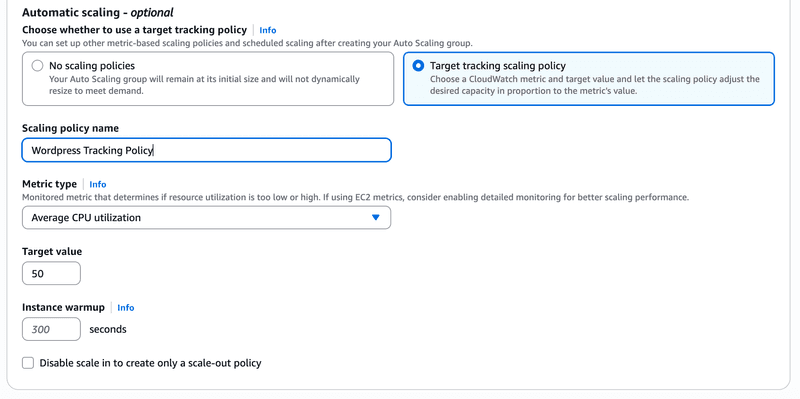The width and height of the screenshot is (800, 399).
Task: Click the 'Metric type' label
Action: click(x=49, y=184)
